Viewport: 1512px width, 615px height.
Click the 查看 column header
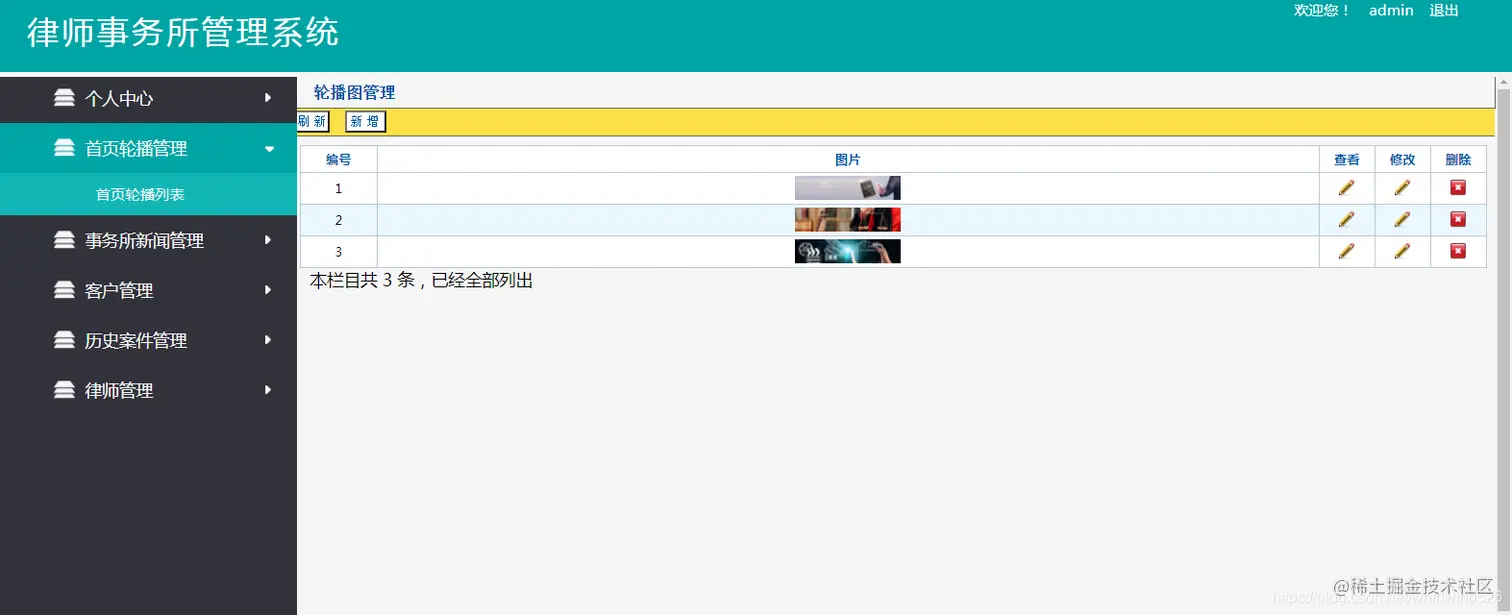[x=1347, y=160]
